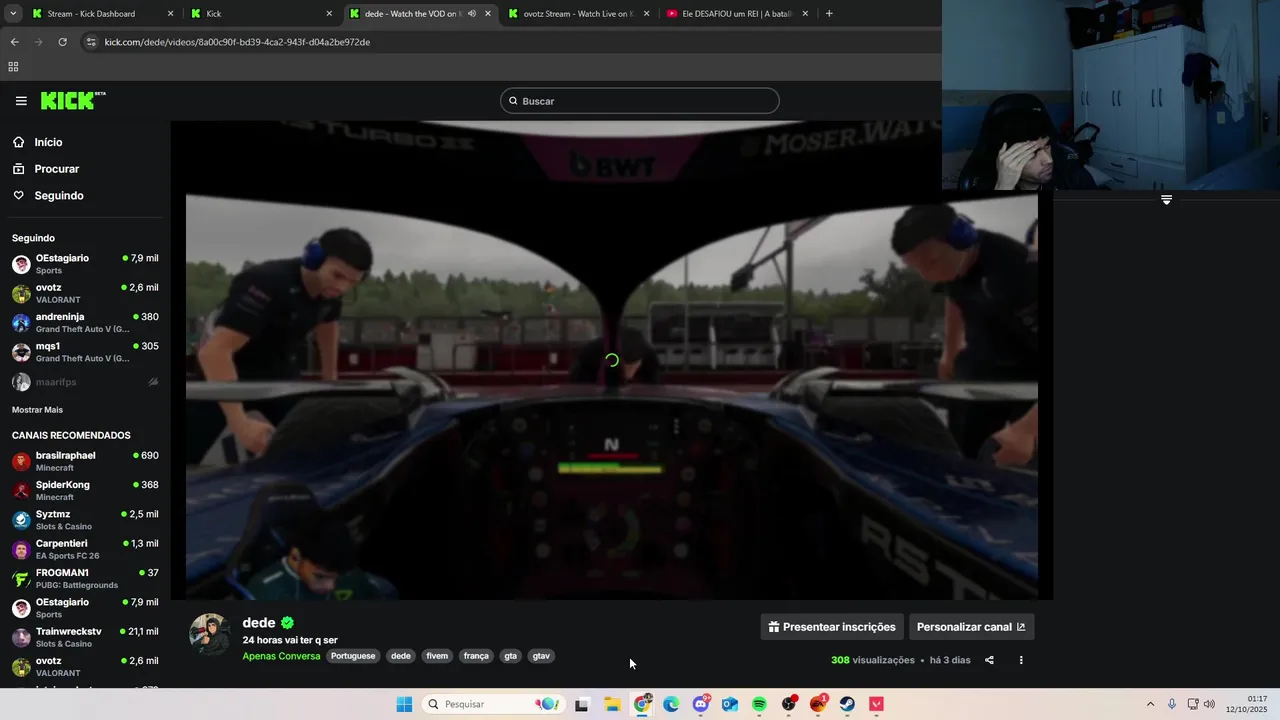Mute audio on dede VOD tab
The width and height of the screenshot is (1280, 720).
(472, 14)
